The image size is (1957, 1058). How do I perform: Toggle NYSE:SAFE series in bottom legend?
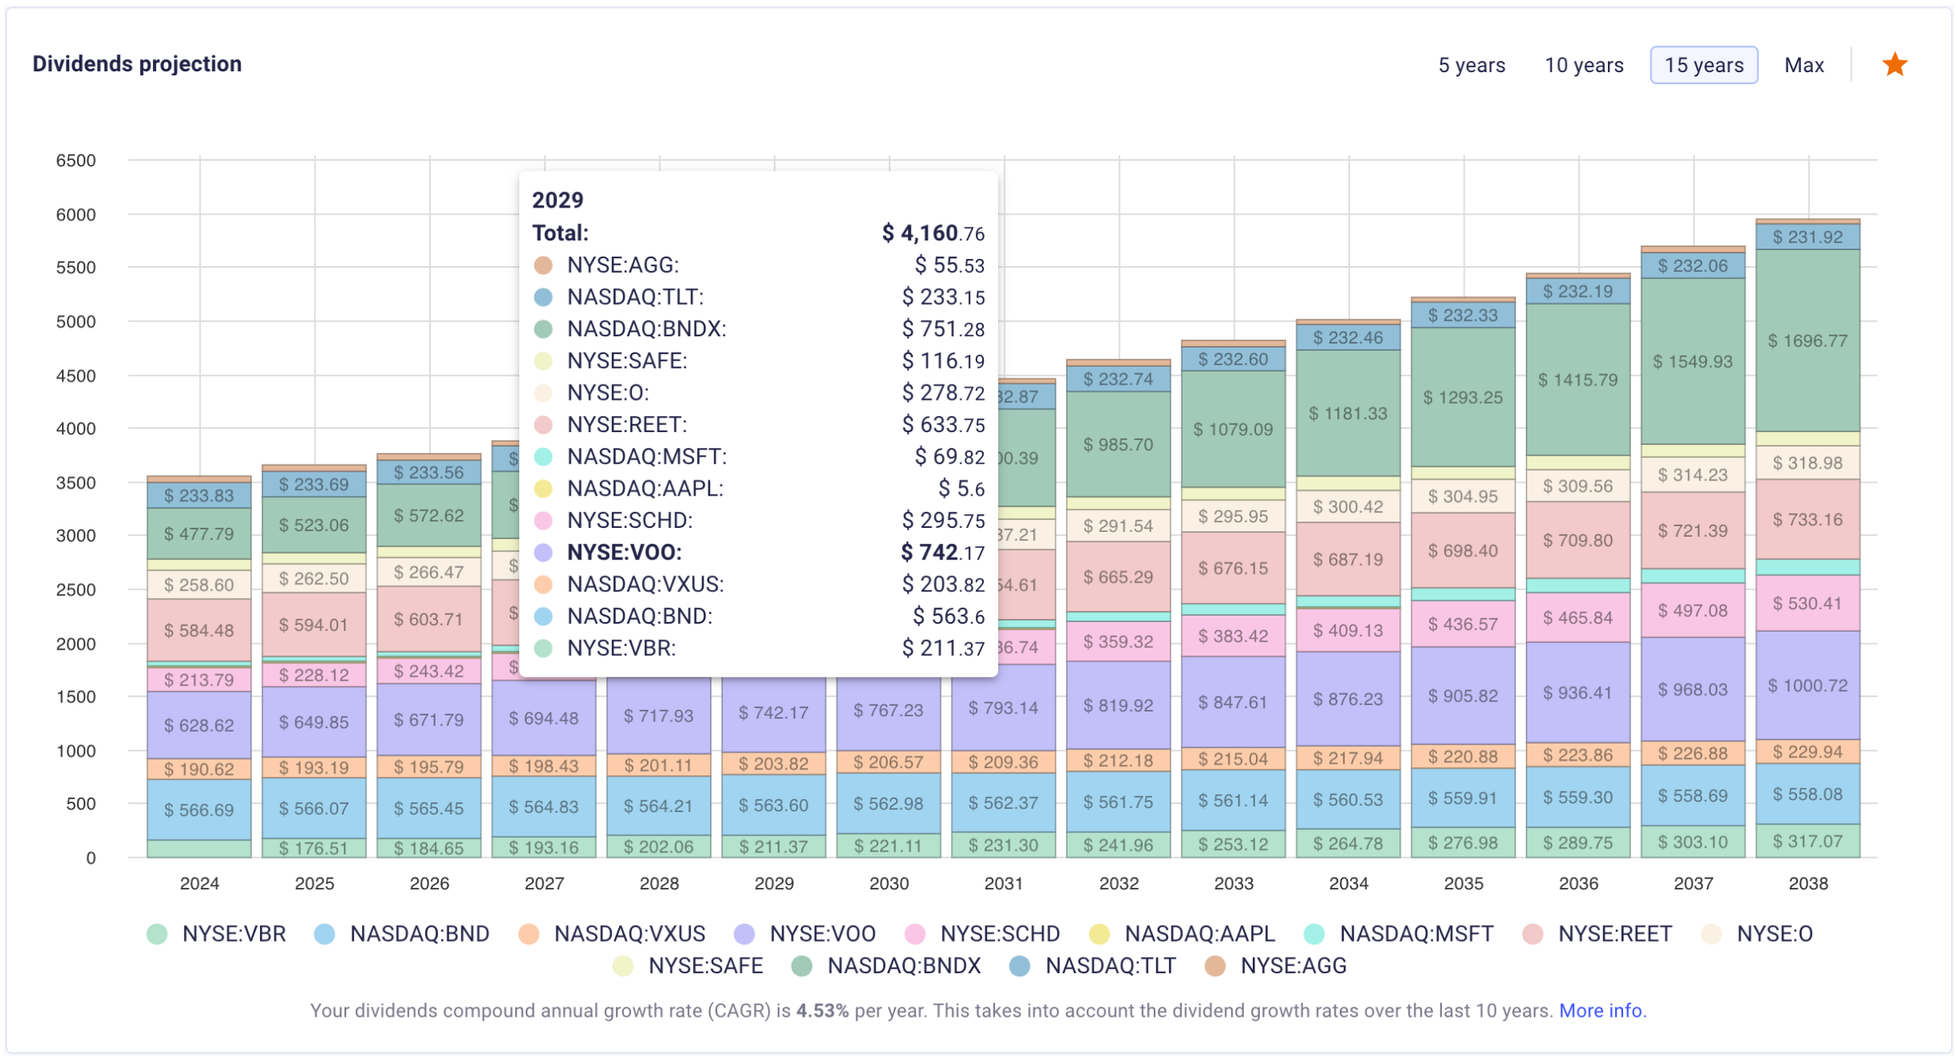(x=688, y=966)
